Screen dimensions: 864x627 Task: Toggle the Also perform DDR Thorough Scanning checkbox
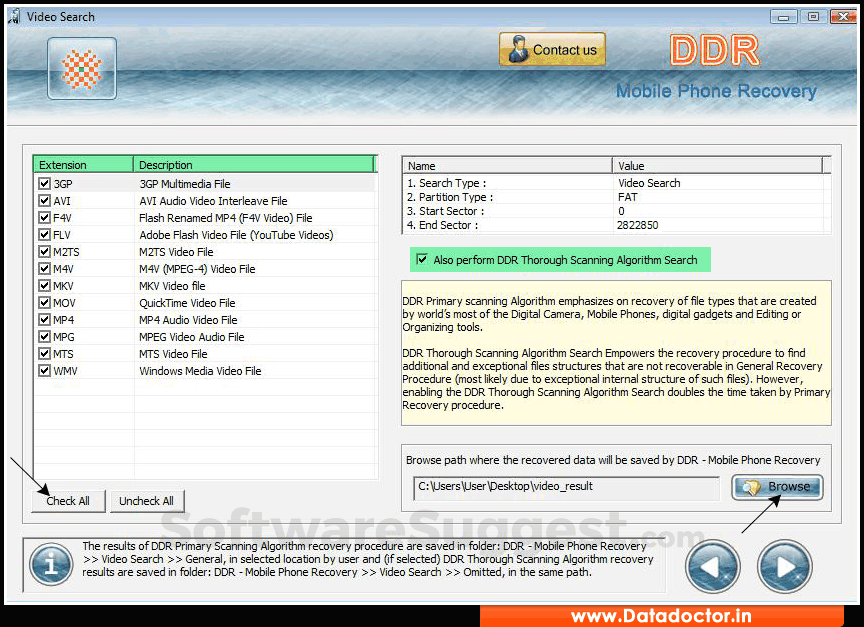(x=423, y=259)
